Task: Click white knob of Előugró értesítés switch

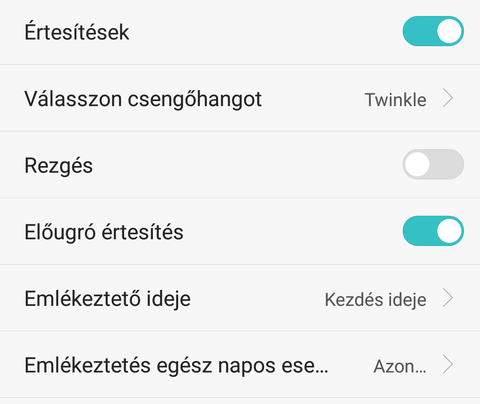Action: 449,231
